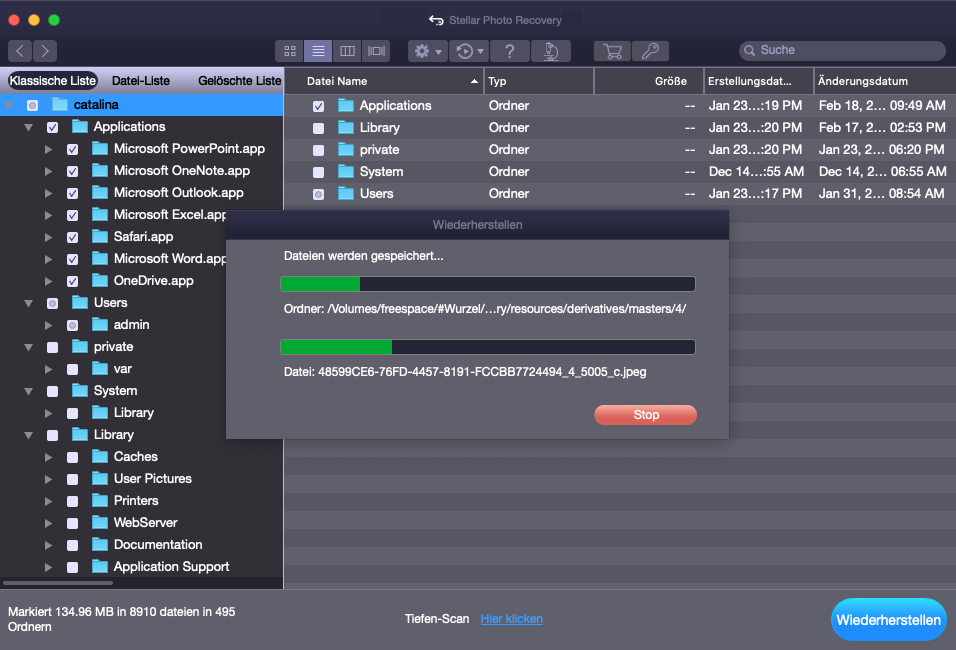Click the file progress bar
Image resolution: width=956 pixels, height=650 pixels.
point(488,347)
